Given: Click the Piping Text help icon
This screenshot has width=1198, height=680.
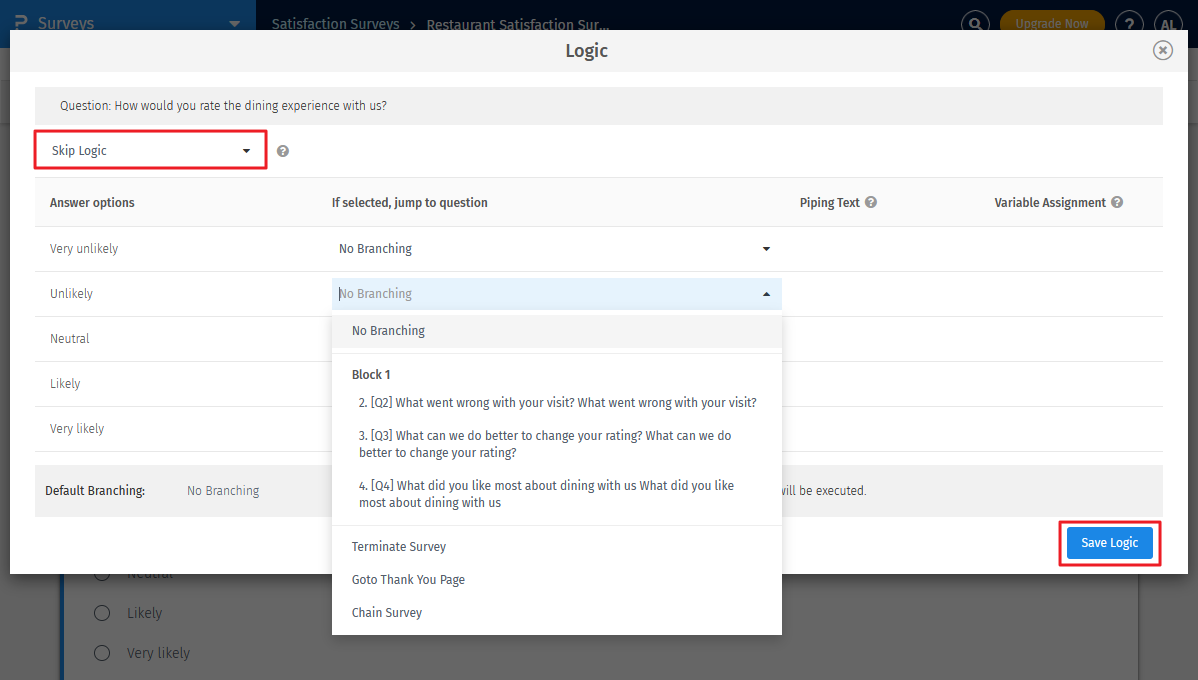Looking at the screenshot, I should [870, 202].
